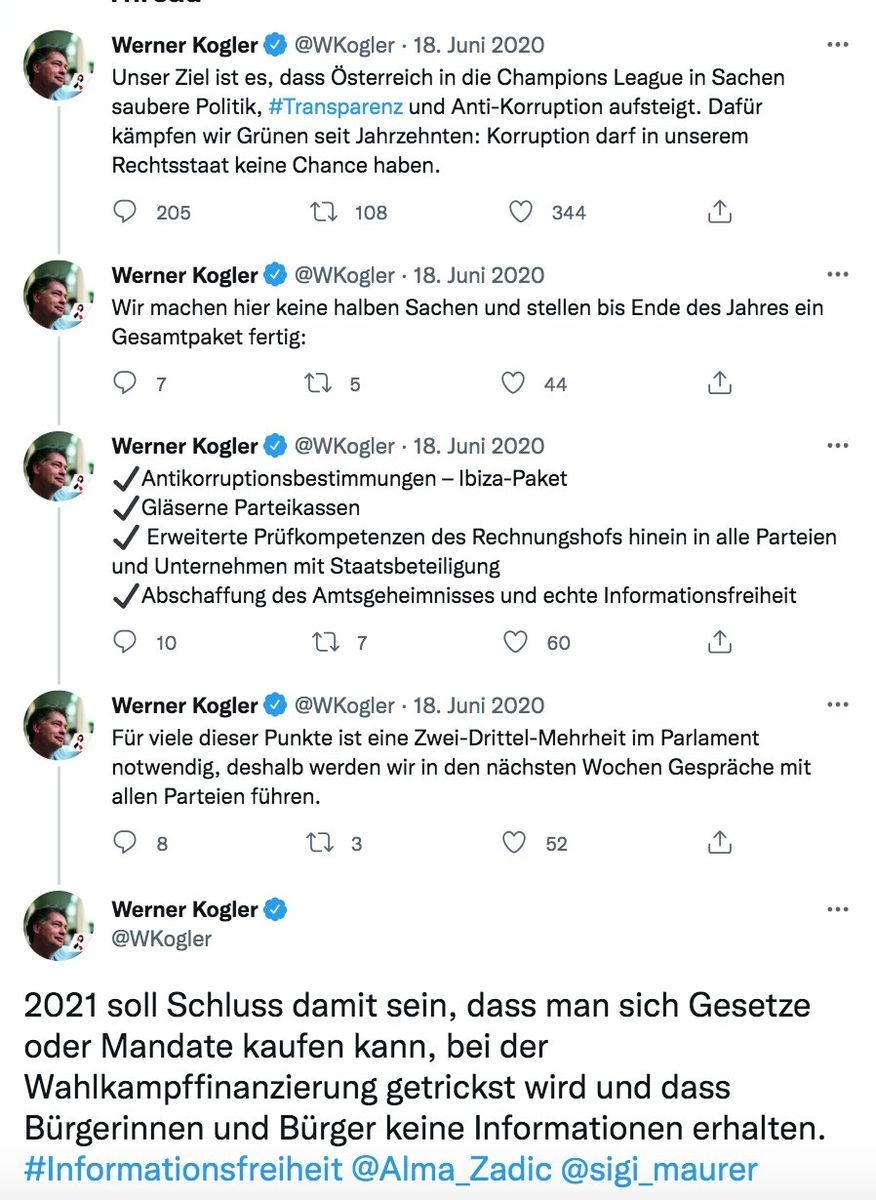Like the tweet with 44 likes
Viewport: 876px width, 1200px height.
pos(514,383)
